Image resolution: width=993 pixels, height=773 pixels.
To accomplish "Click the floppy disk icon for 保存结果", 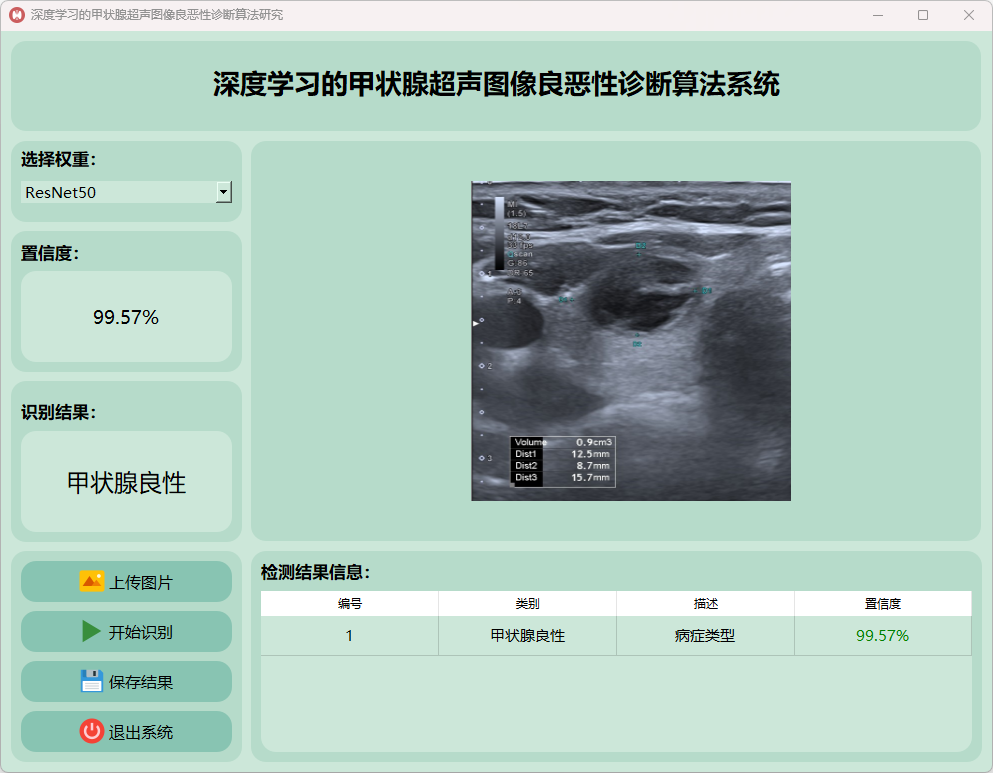I will 91,682.
